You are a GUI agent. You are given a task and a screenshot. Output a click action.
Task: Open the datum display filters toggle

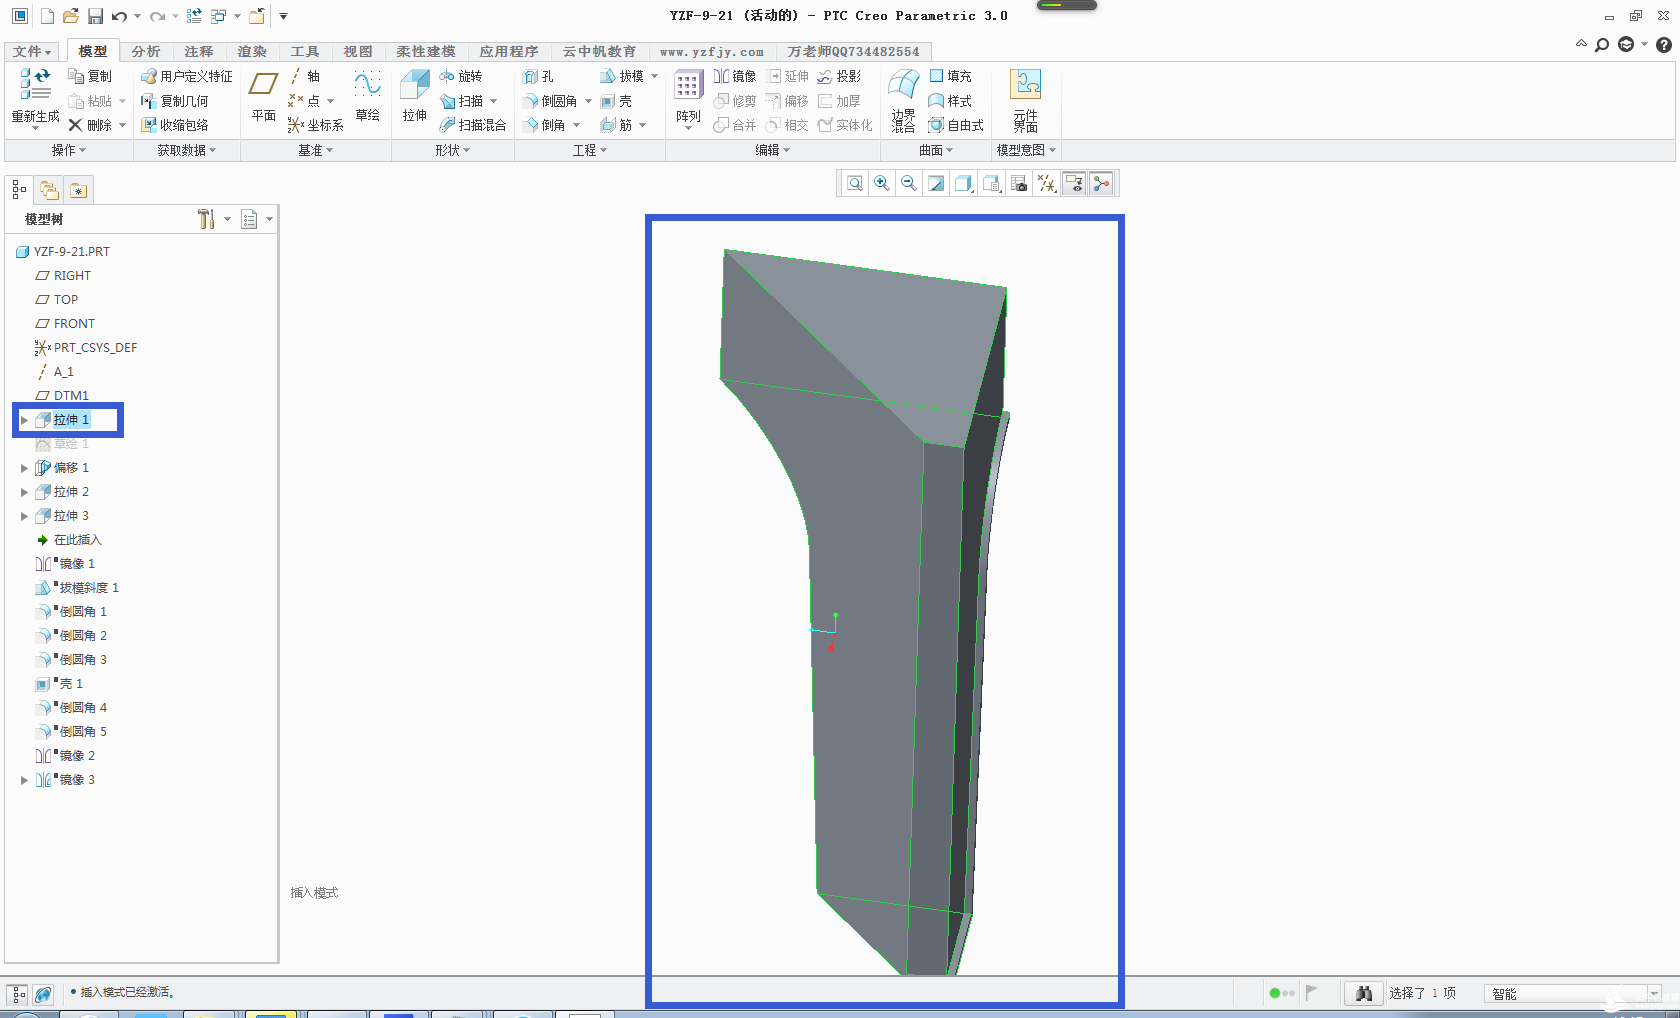click(x=1046, y=183)
